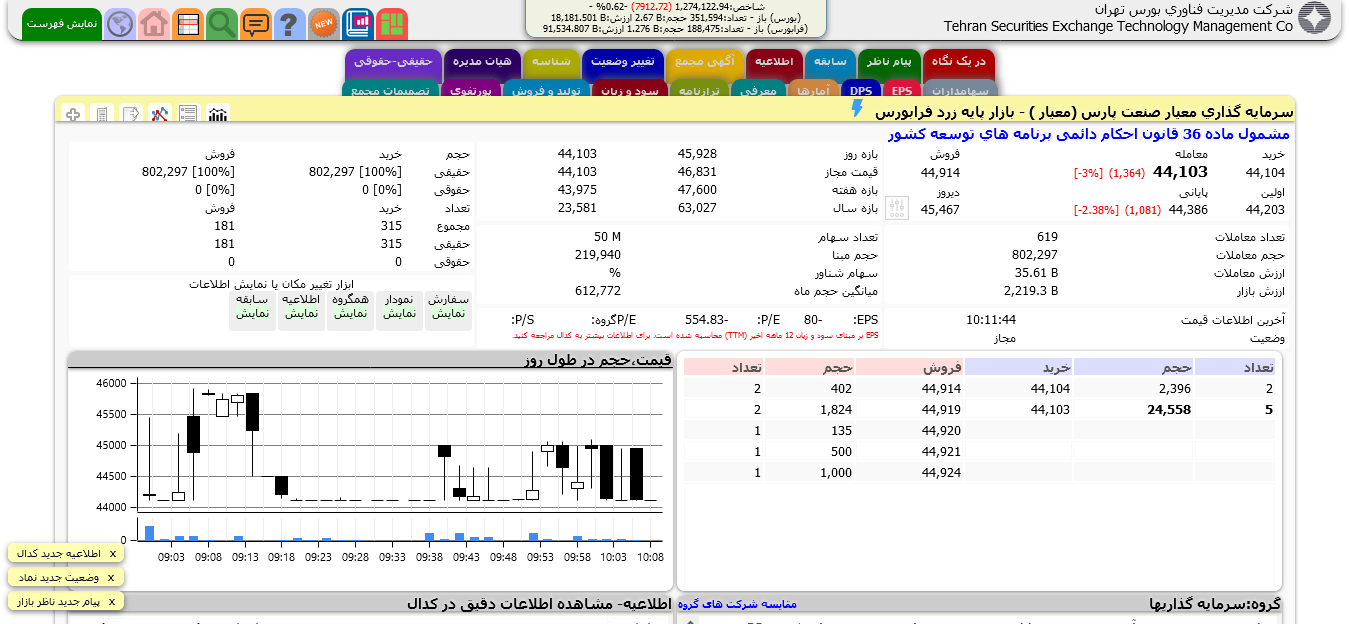
Task: Close the پیام جدید ناظر بازار notification
Action: (112, 601)
